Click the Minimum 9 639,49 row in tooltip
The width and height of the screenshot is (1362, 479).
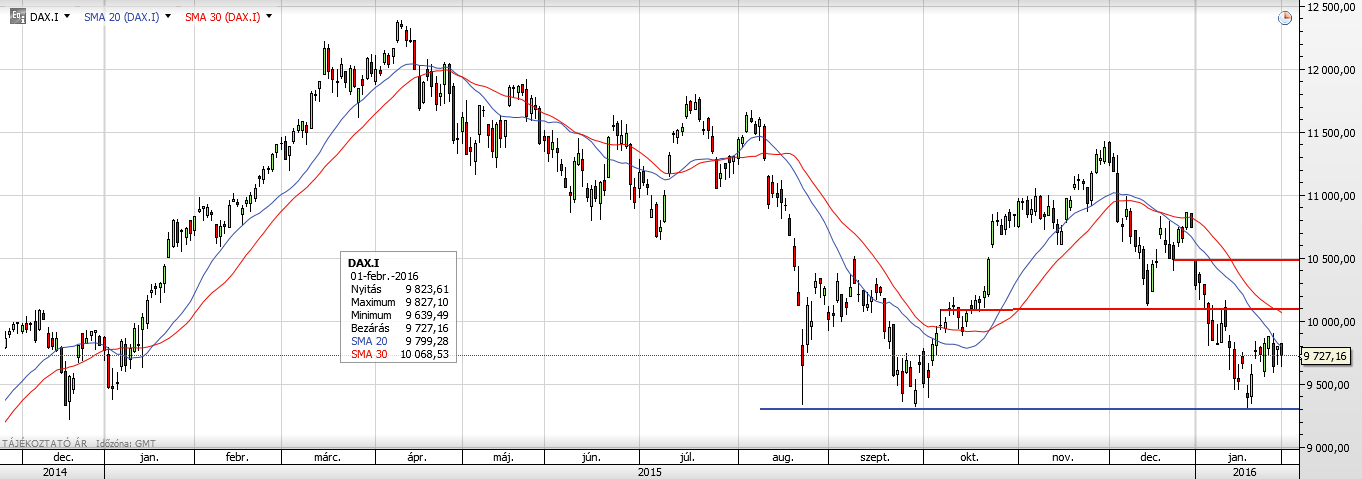400,315
